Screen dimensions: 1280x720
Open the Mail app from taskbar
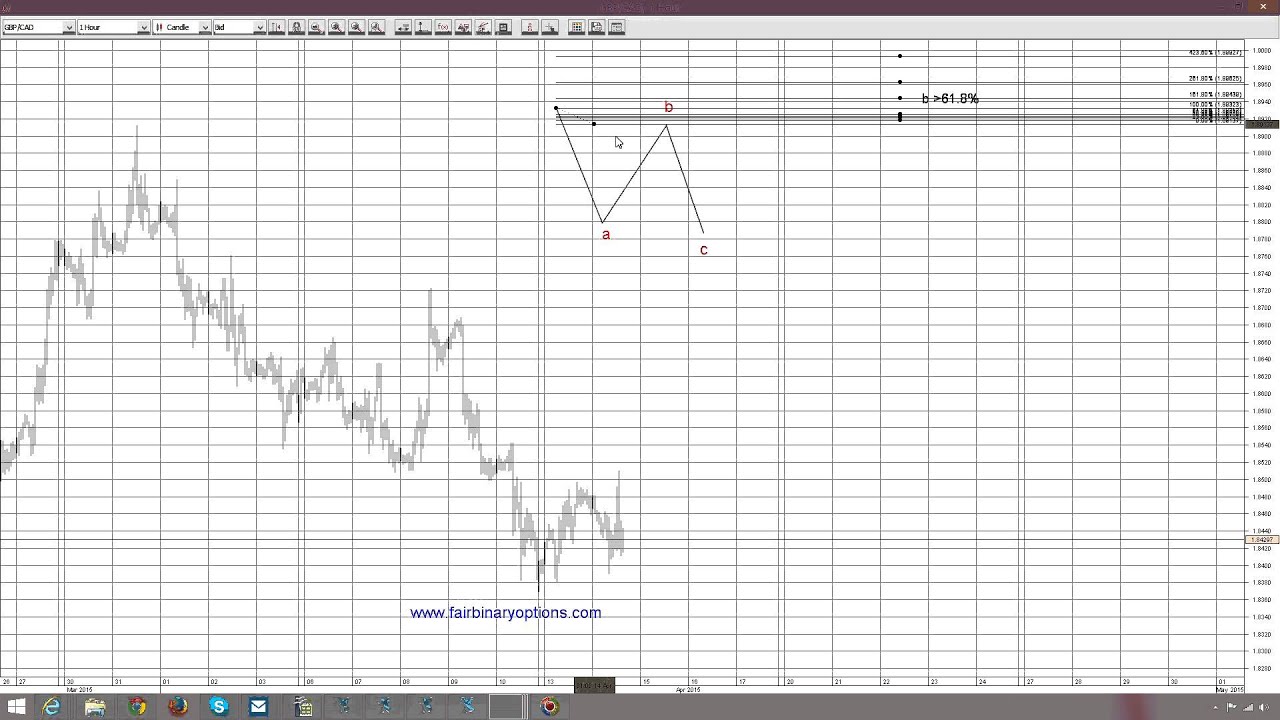pos(259,707)
